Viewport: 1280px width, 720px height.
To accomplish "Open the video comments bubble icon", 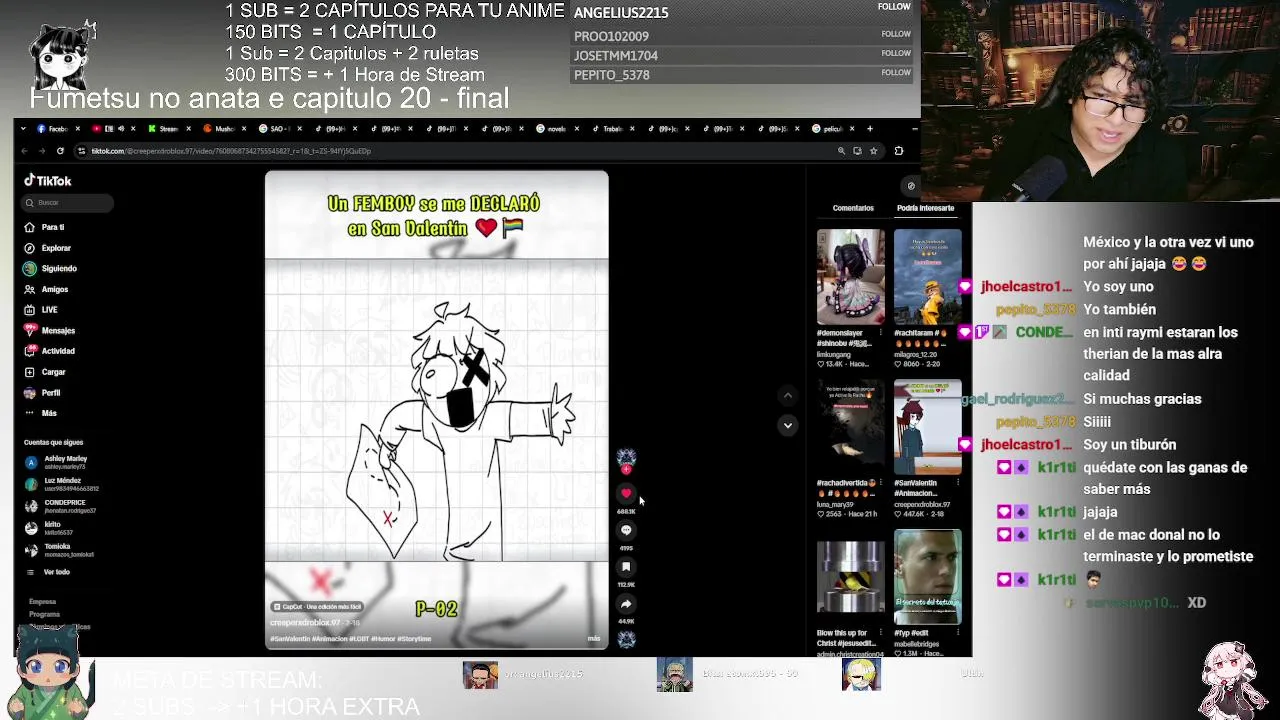I will (626, 530).
